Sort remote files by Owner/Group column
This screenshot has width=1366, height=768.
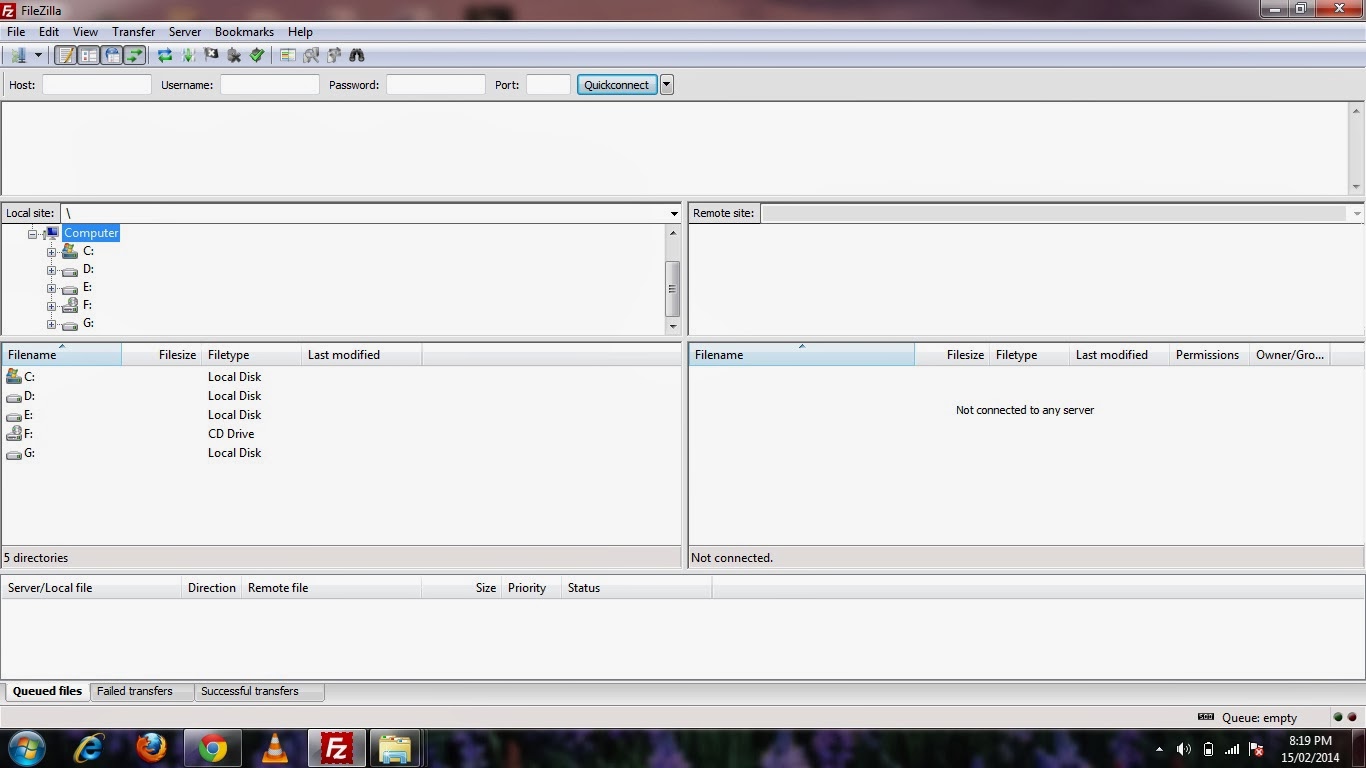(1290, 354)
